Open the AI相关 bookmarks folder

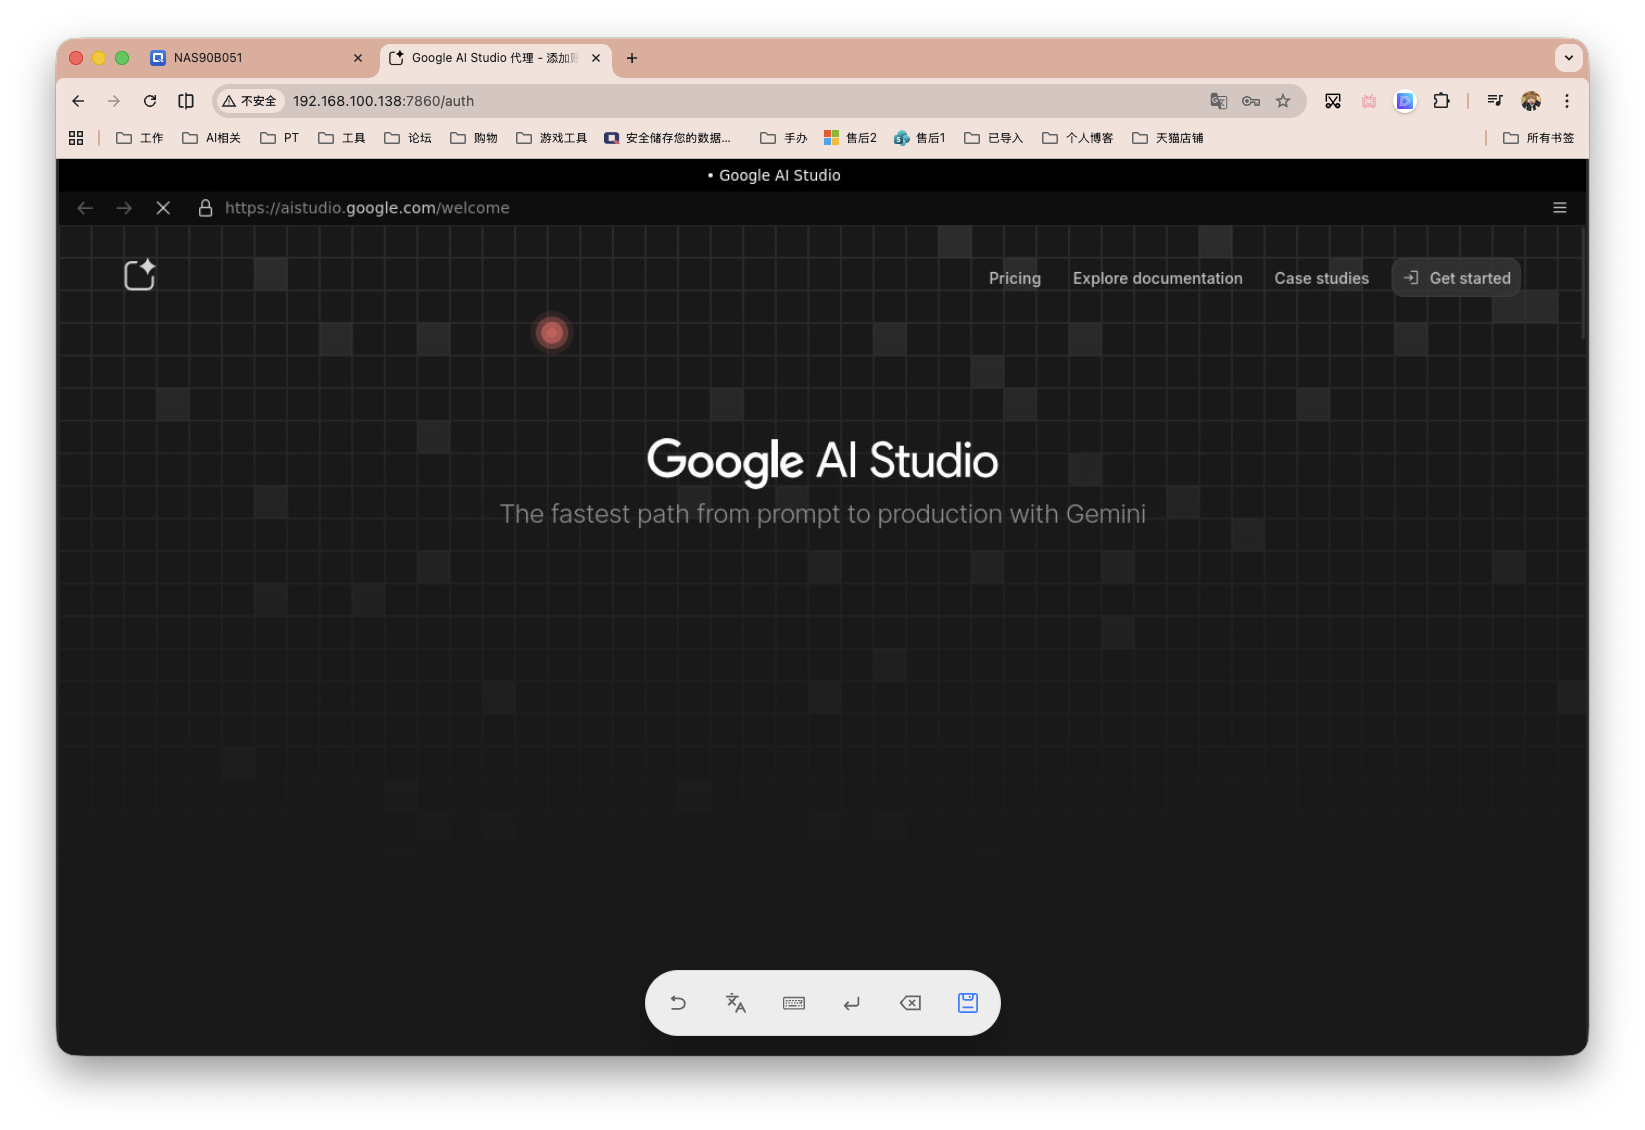212,138
